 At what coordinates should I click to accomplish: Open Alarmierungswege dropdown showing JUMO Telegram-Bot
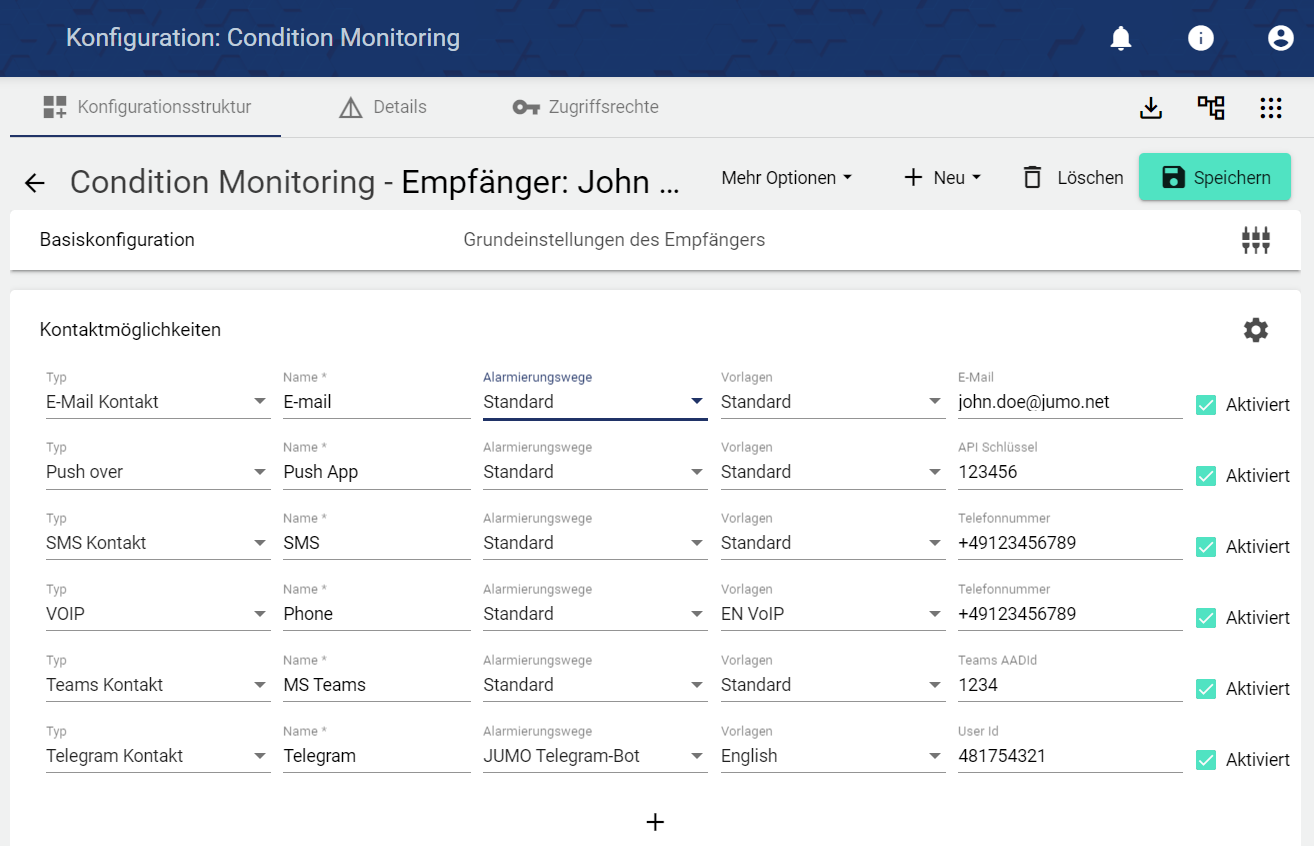click(594, 756)
